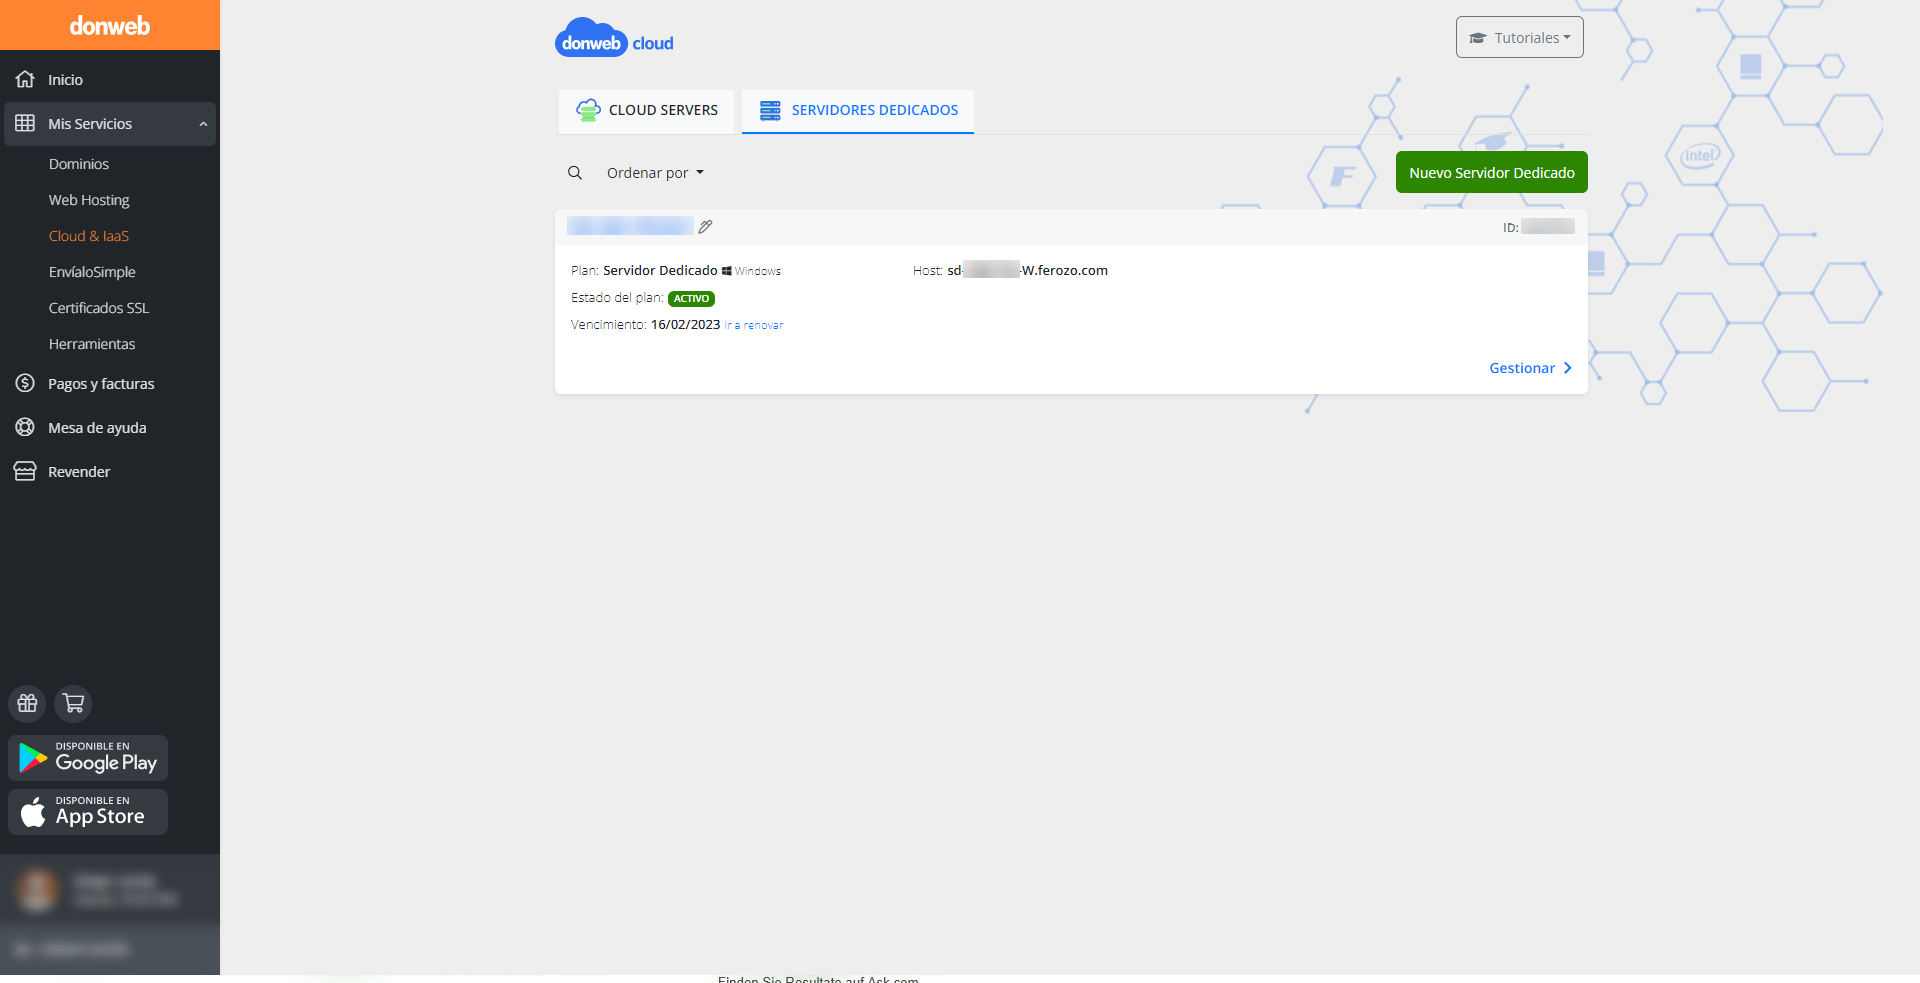
Task: Switch to the Cloud Servers tab
Action: tap(646, 110)
